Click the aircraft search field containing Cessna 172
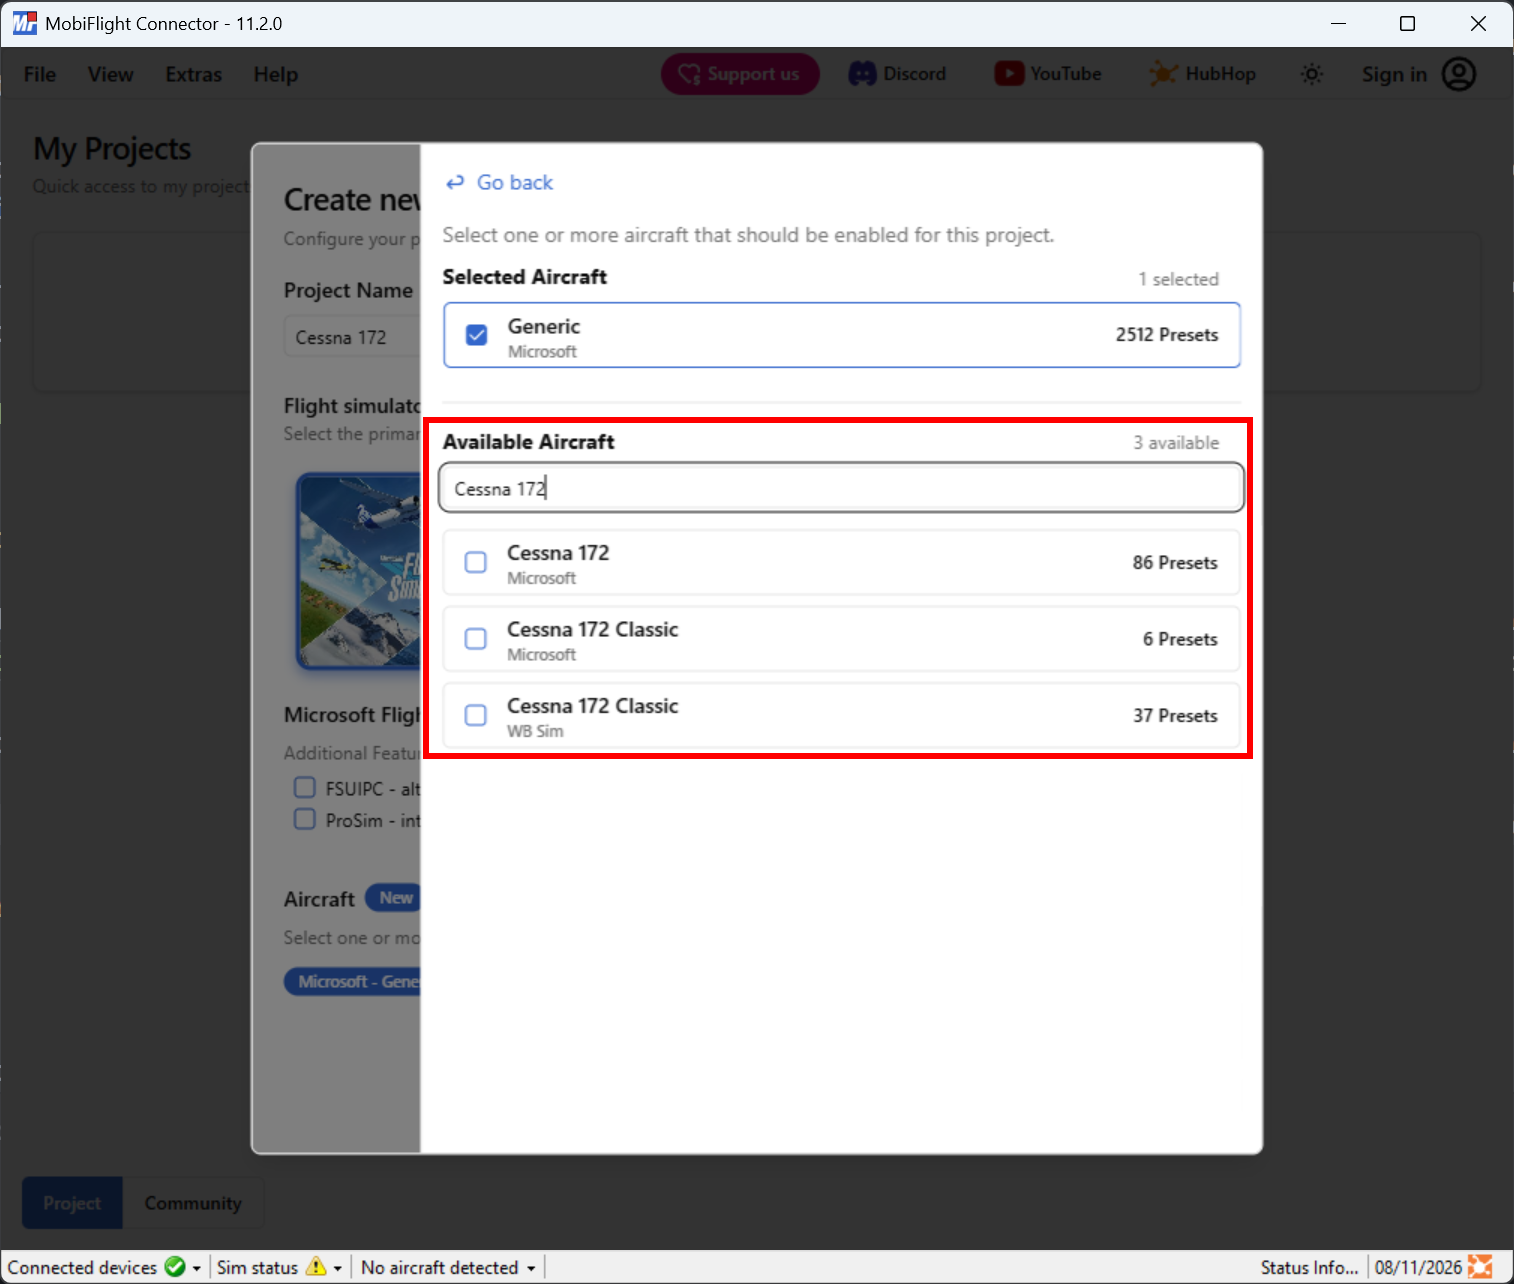The image size is (1514, 1284). click(x=842, y=488)
